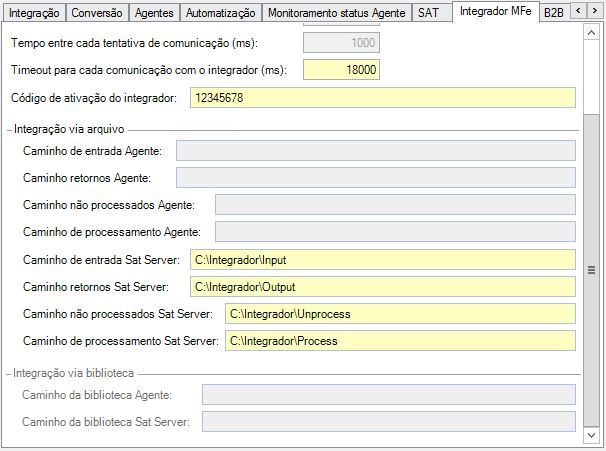This screenshot has width=606, height=451.
Task: Click the Caminho de processamento Agente field
Action: coord(395,232)
